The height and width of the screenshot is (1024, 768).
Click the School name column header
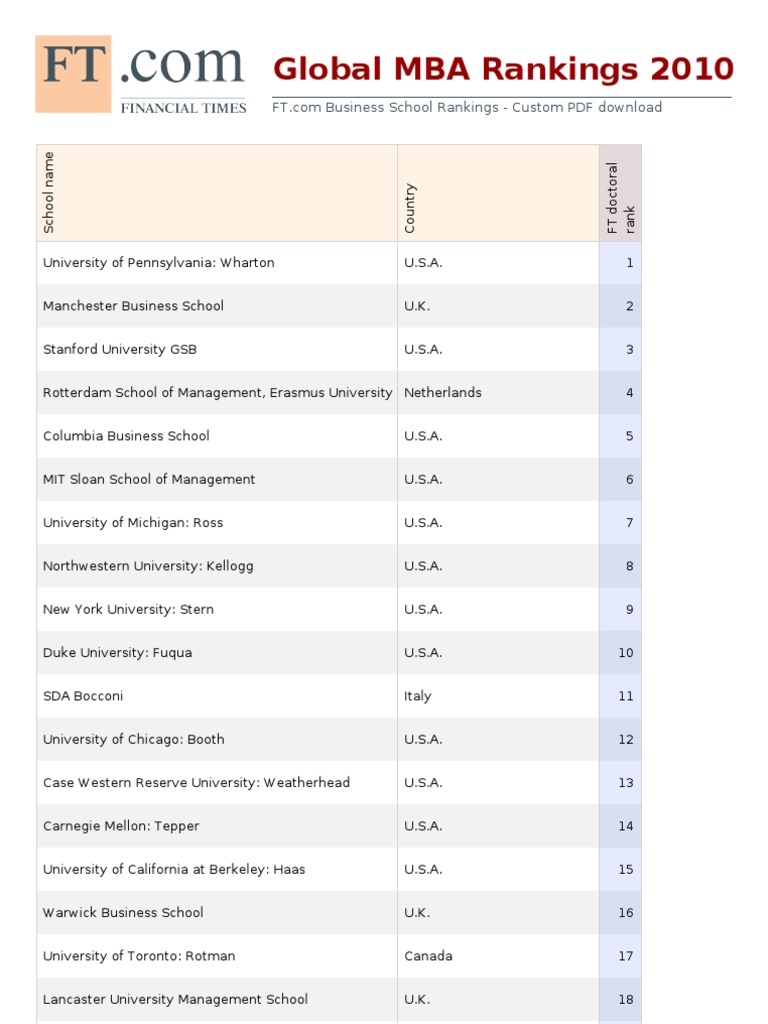pos(49,193)
